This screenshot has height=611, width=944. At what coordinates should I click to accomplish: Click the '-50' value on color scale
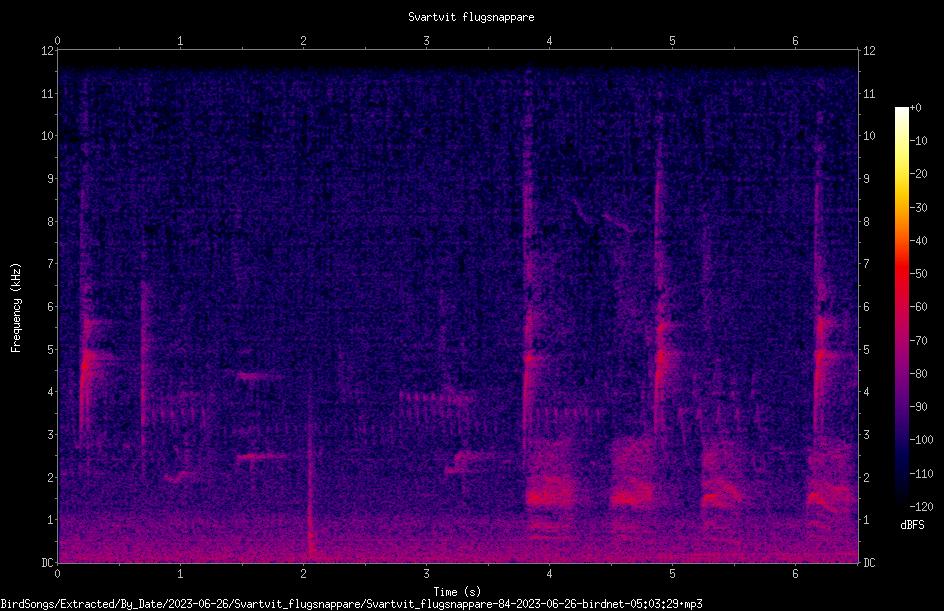919,273
